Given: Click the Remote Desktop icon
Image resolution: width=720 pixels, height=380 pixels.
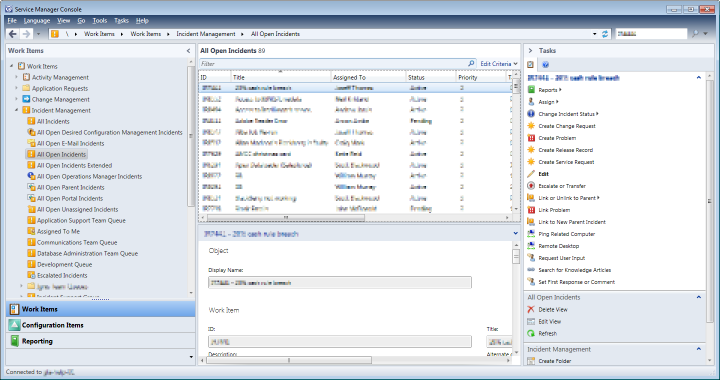Looking at the screenshot, I should coord(531,246).
